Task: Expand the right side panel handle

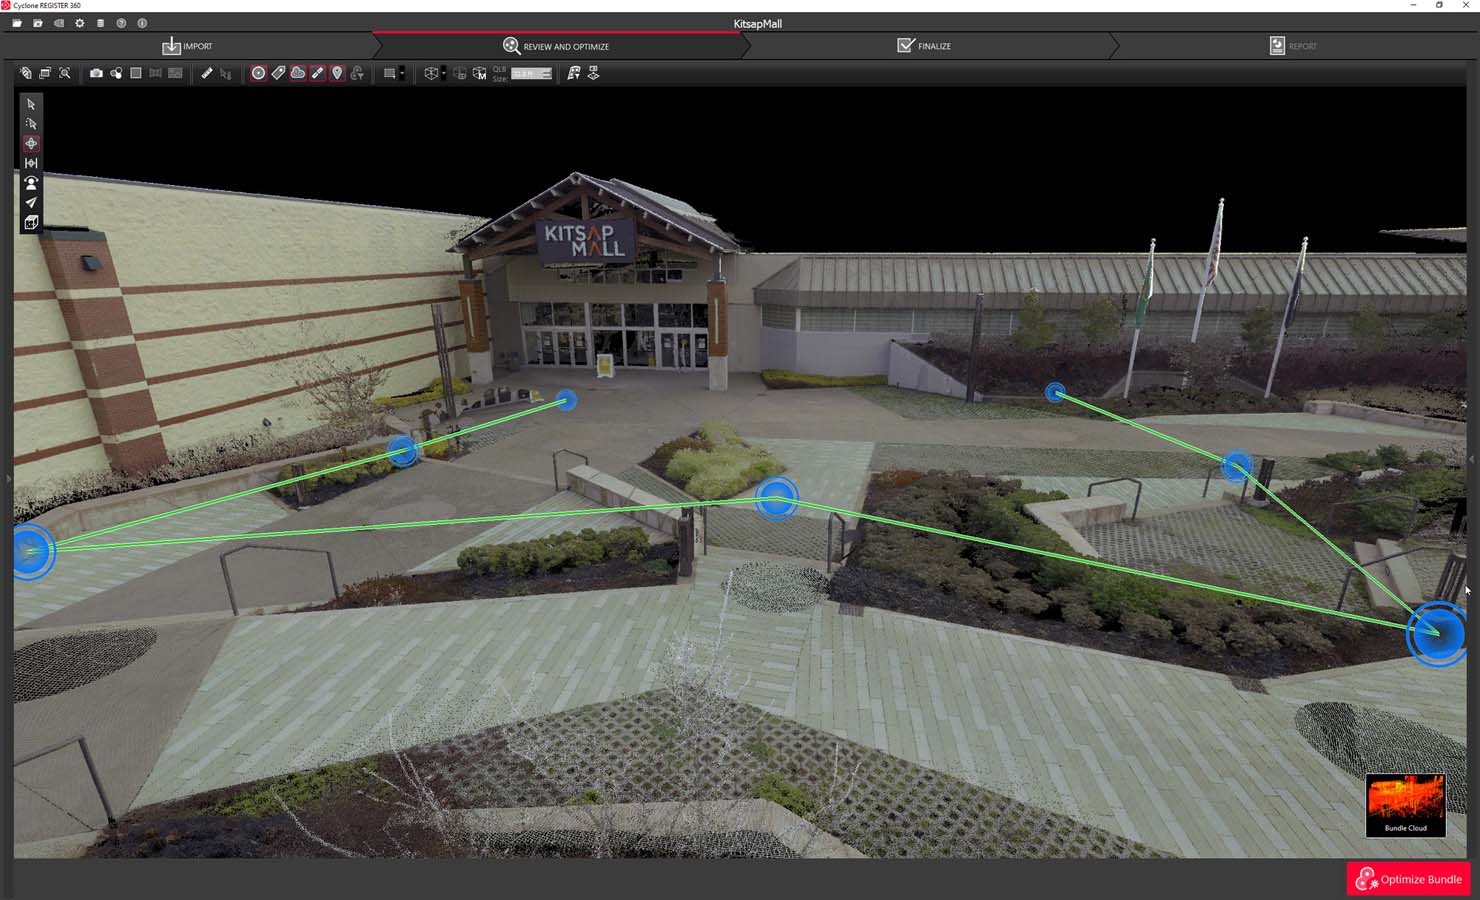Action: (1472, 459)
